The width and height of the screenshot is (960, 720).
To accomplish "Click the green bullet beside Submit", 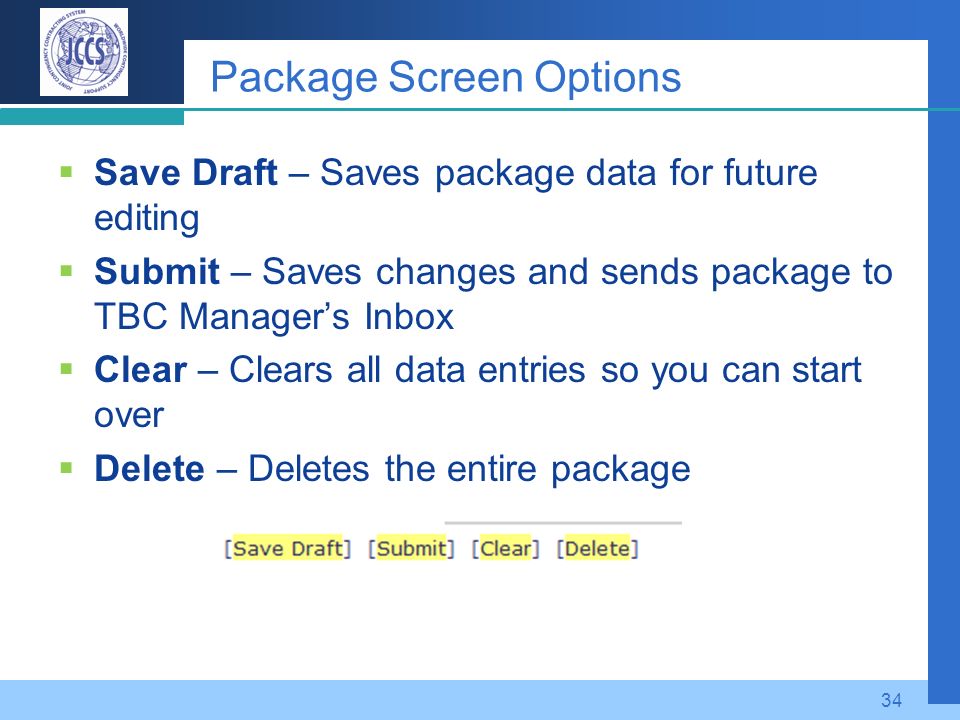I will pos(66,269).
